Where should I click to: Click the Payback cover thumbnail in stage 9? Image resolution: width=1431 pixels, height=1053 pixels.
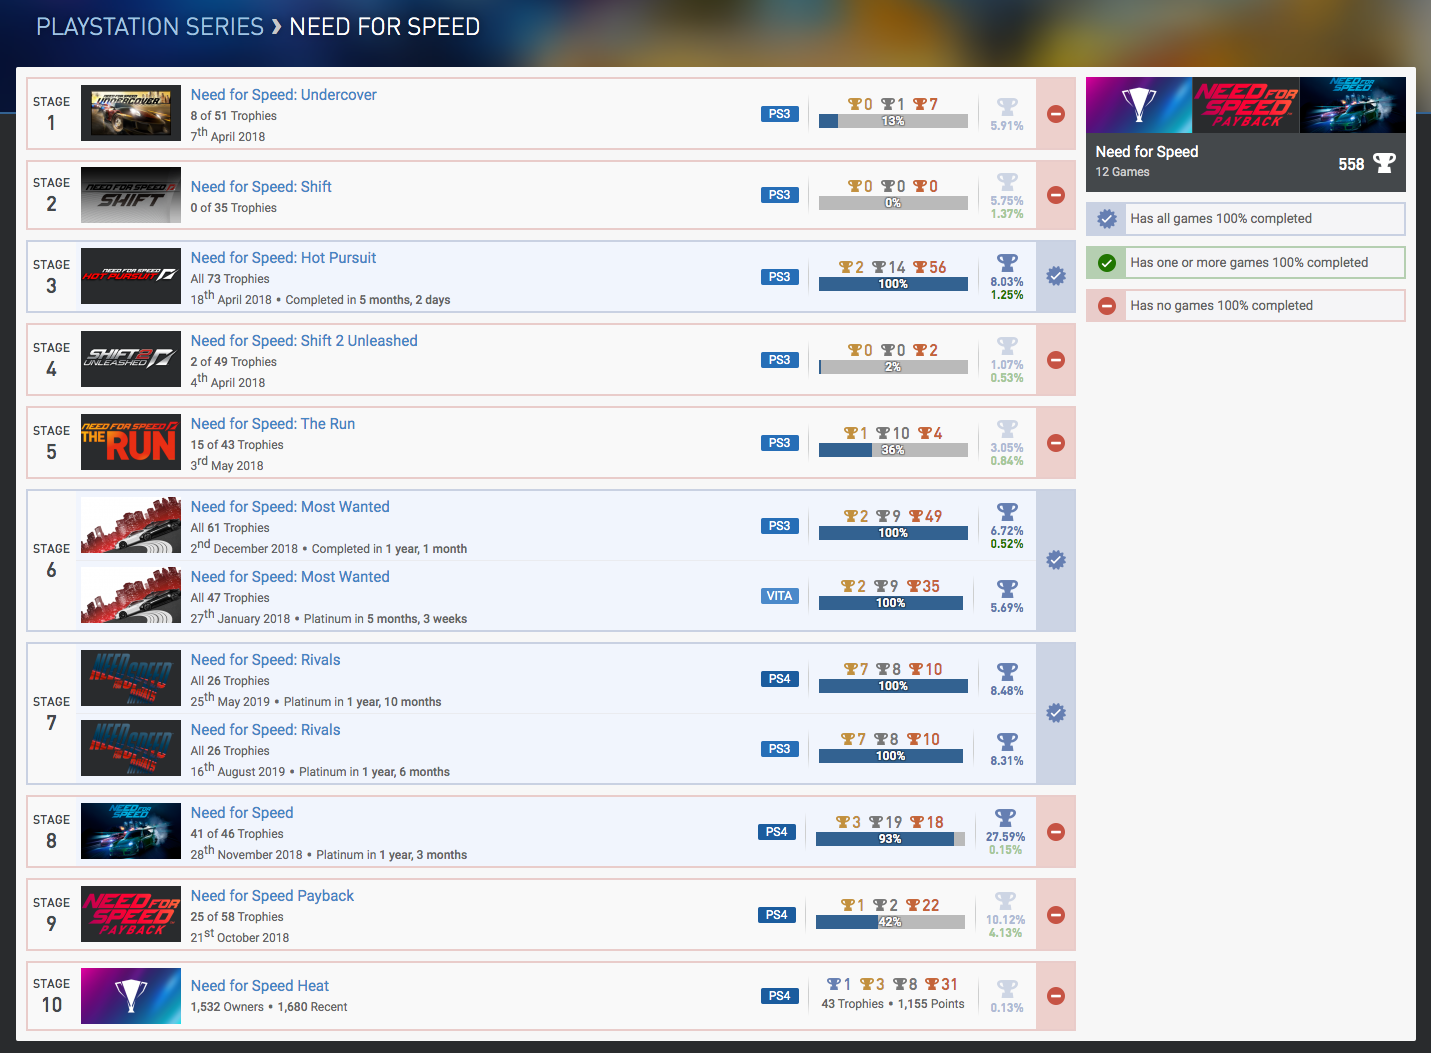coord(131,914)
